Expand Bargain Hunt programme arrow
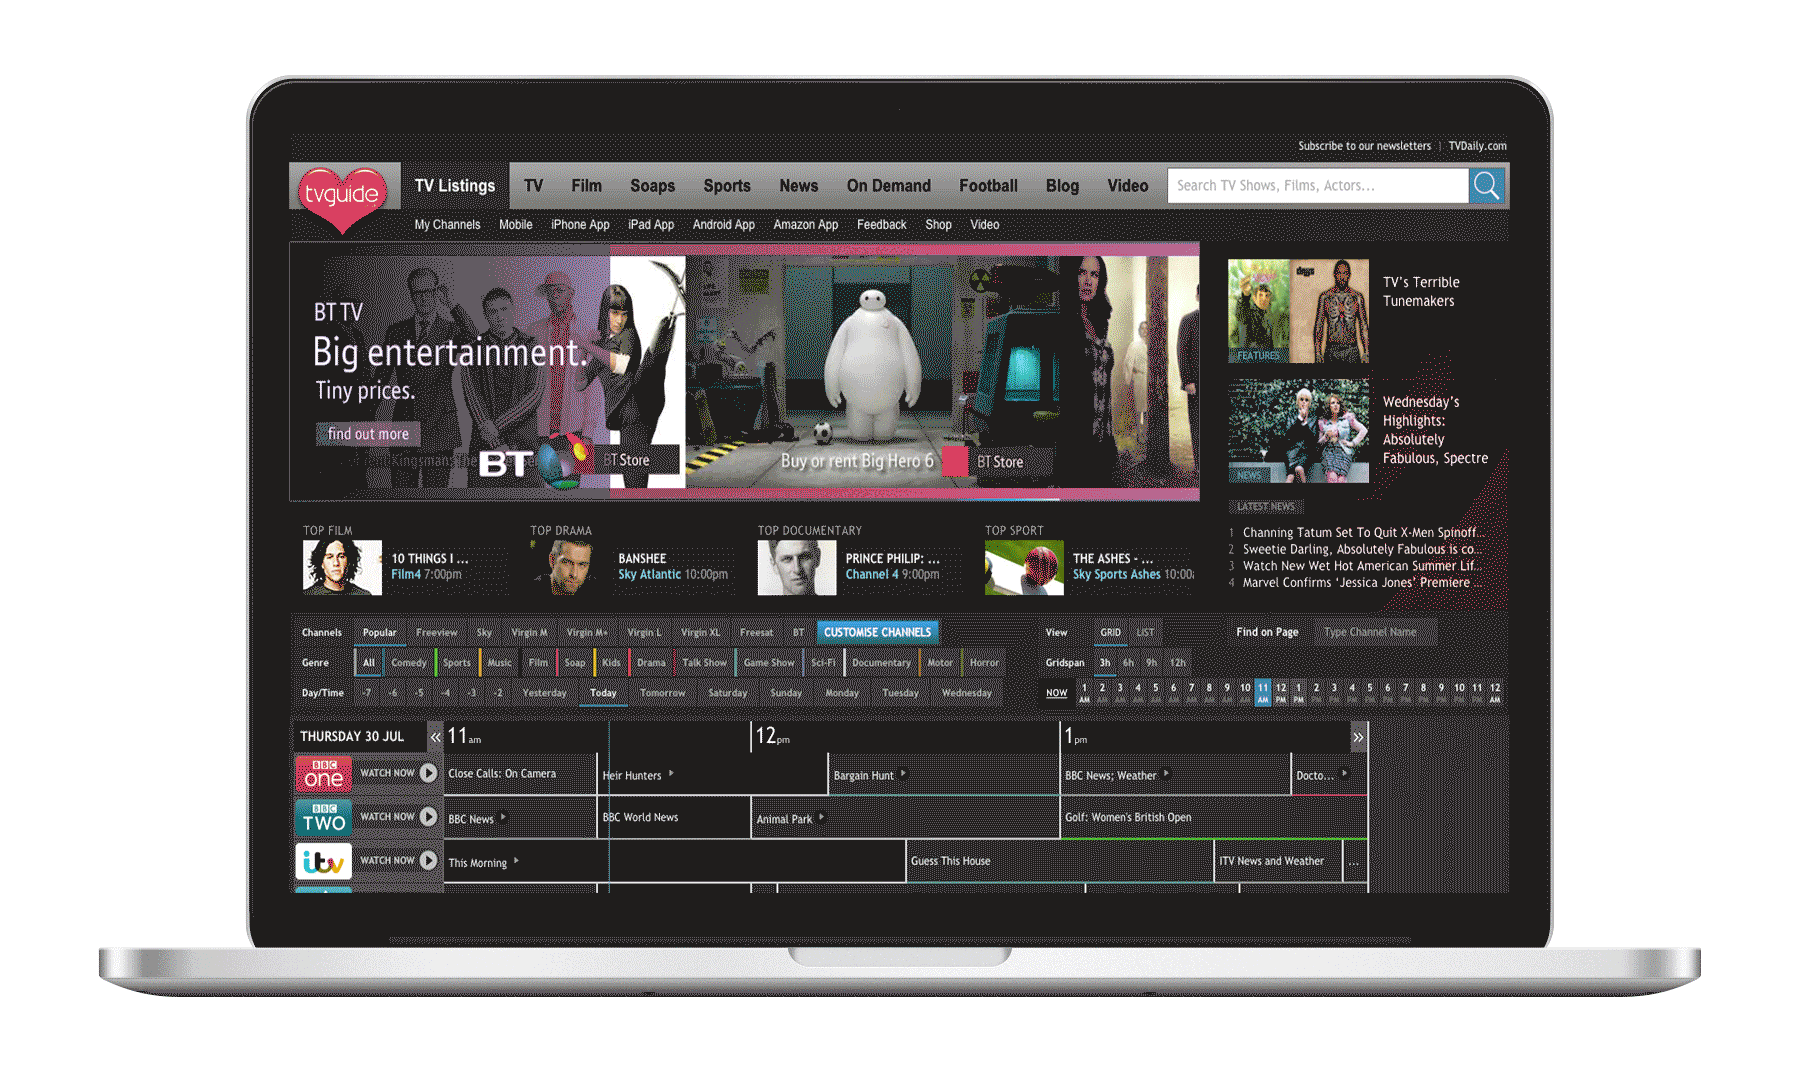 [903, 773]
